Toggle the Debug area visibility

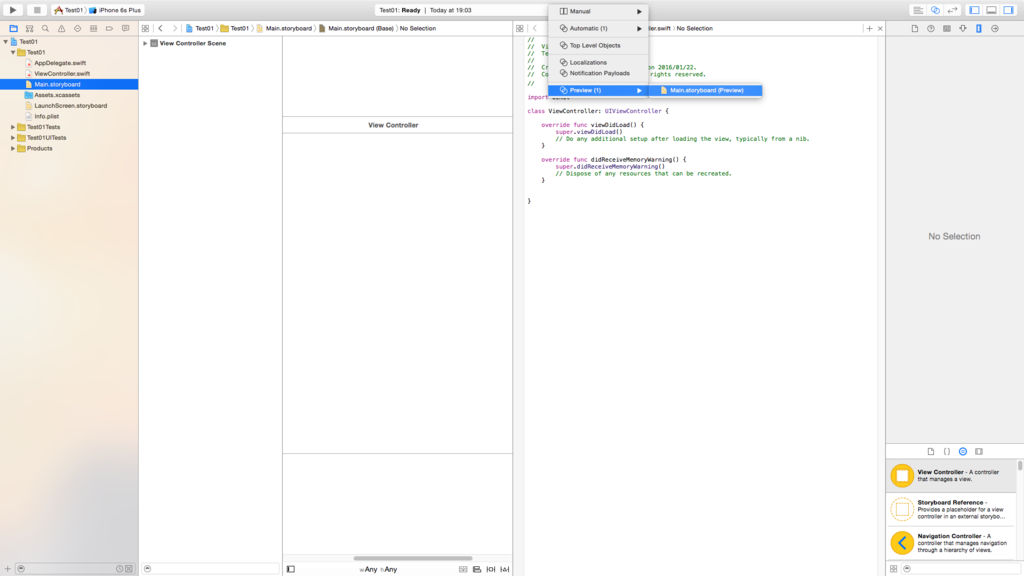click(x=991, y=10)
